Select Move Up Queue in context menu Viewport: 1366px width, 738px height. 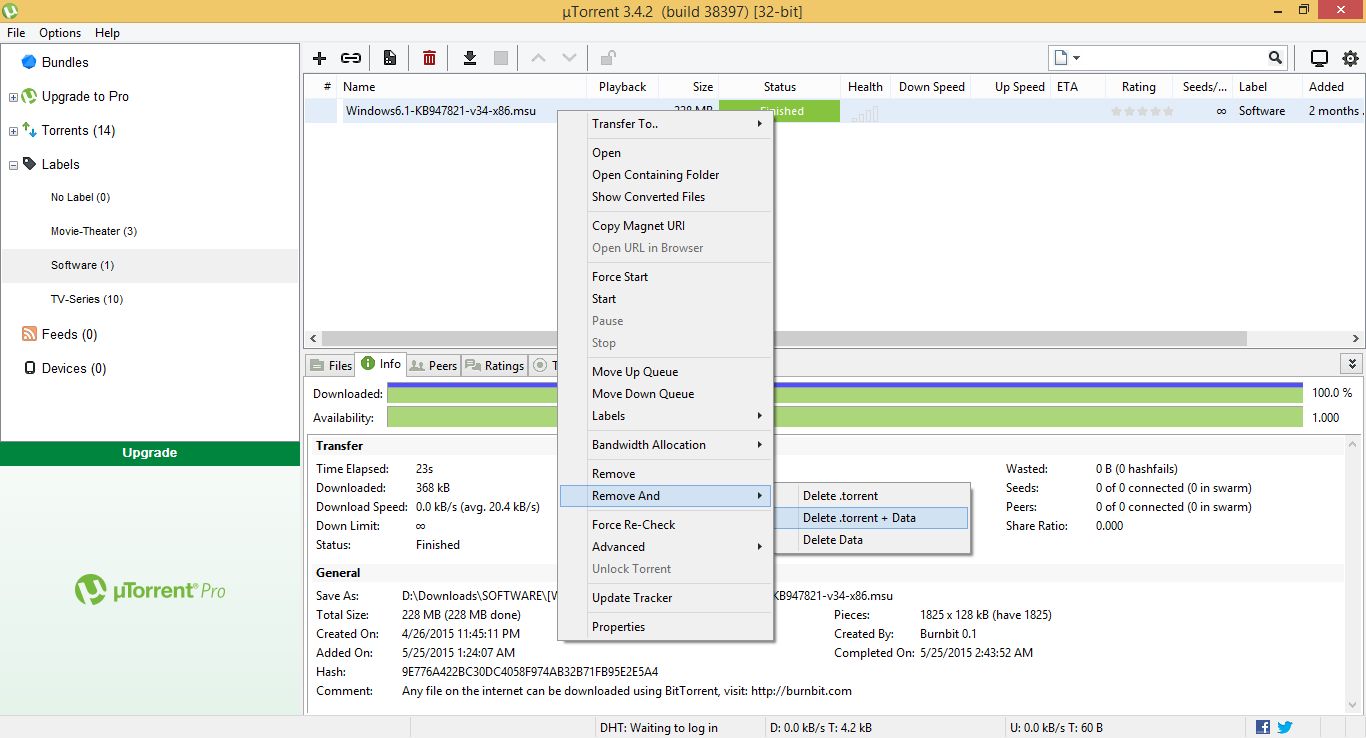click(x=664, y=372)
